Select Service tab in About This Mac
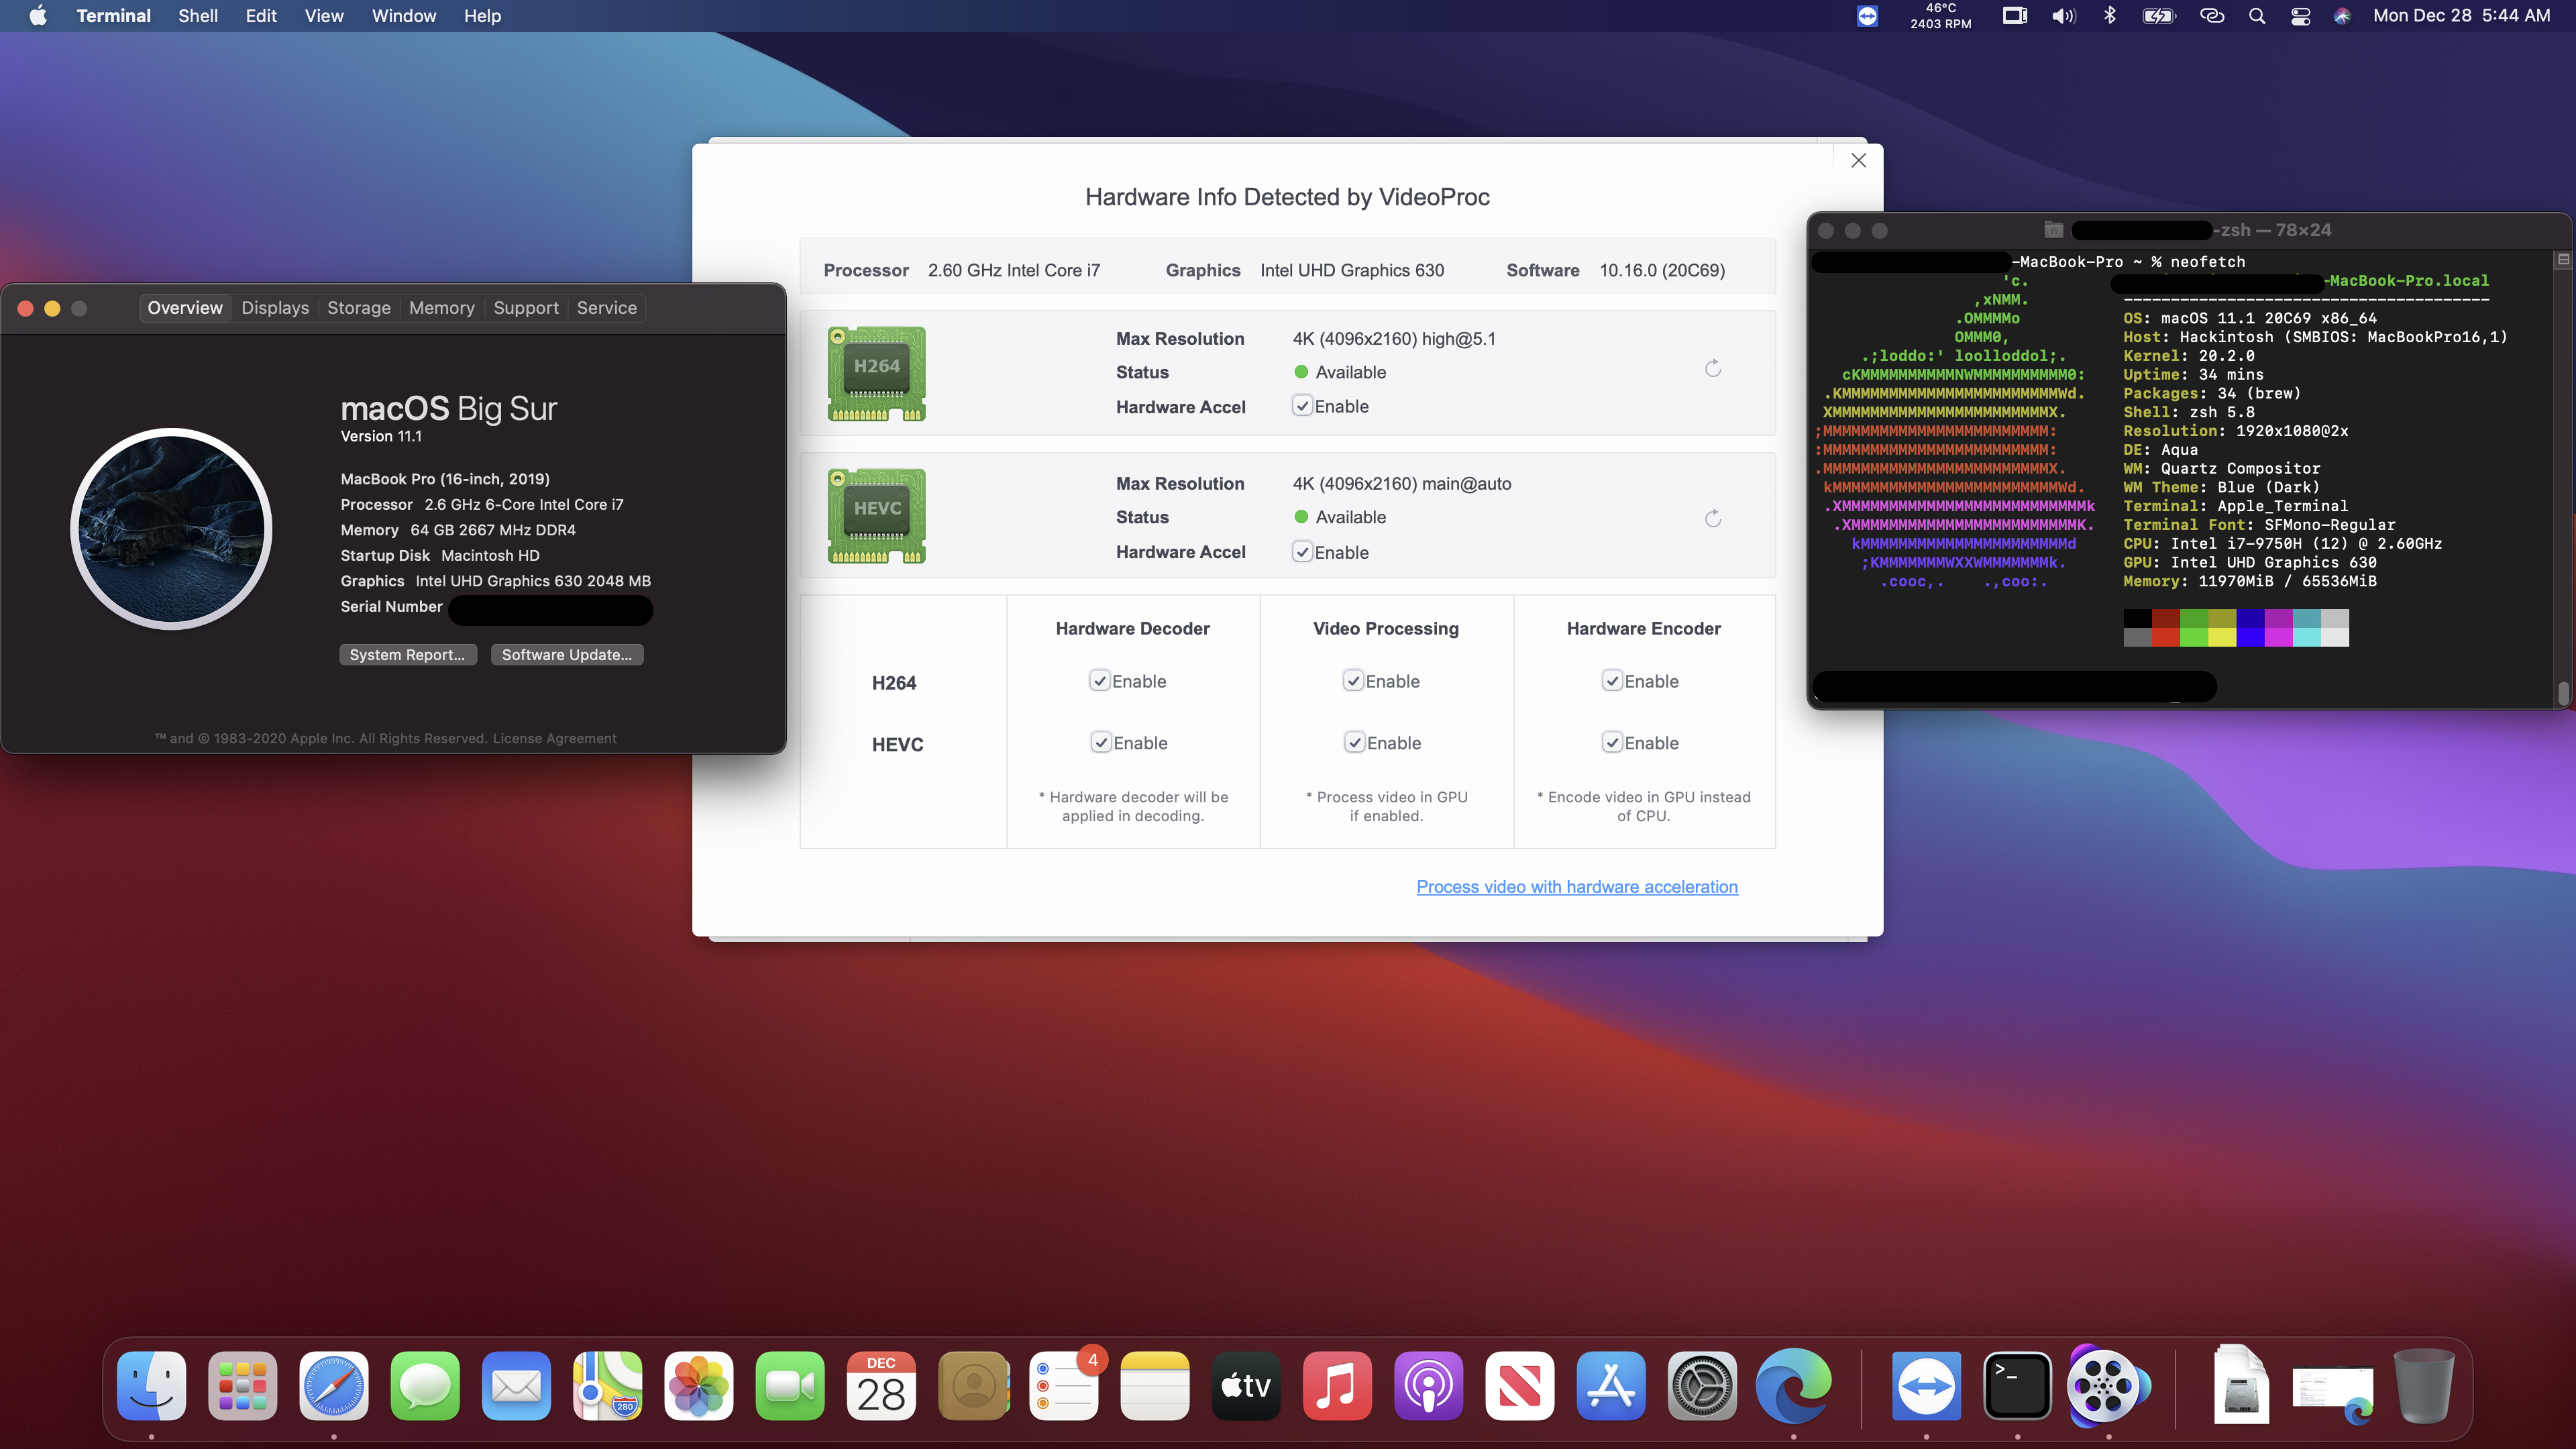The width and height of the screenshot is (2576, 1449). coord(606,308)
